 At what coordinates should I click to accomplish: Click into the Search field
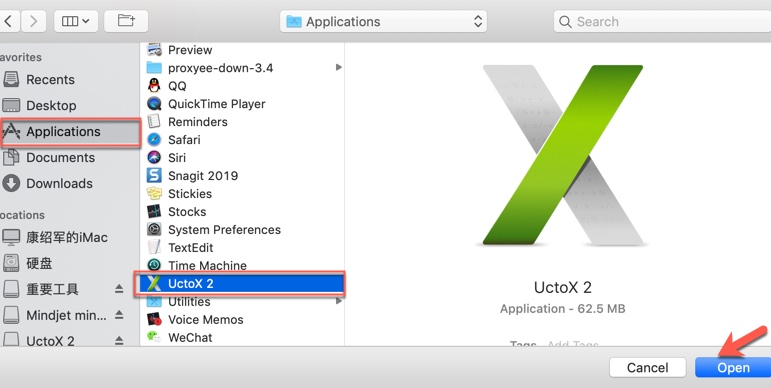pos(662,22)
